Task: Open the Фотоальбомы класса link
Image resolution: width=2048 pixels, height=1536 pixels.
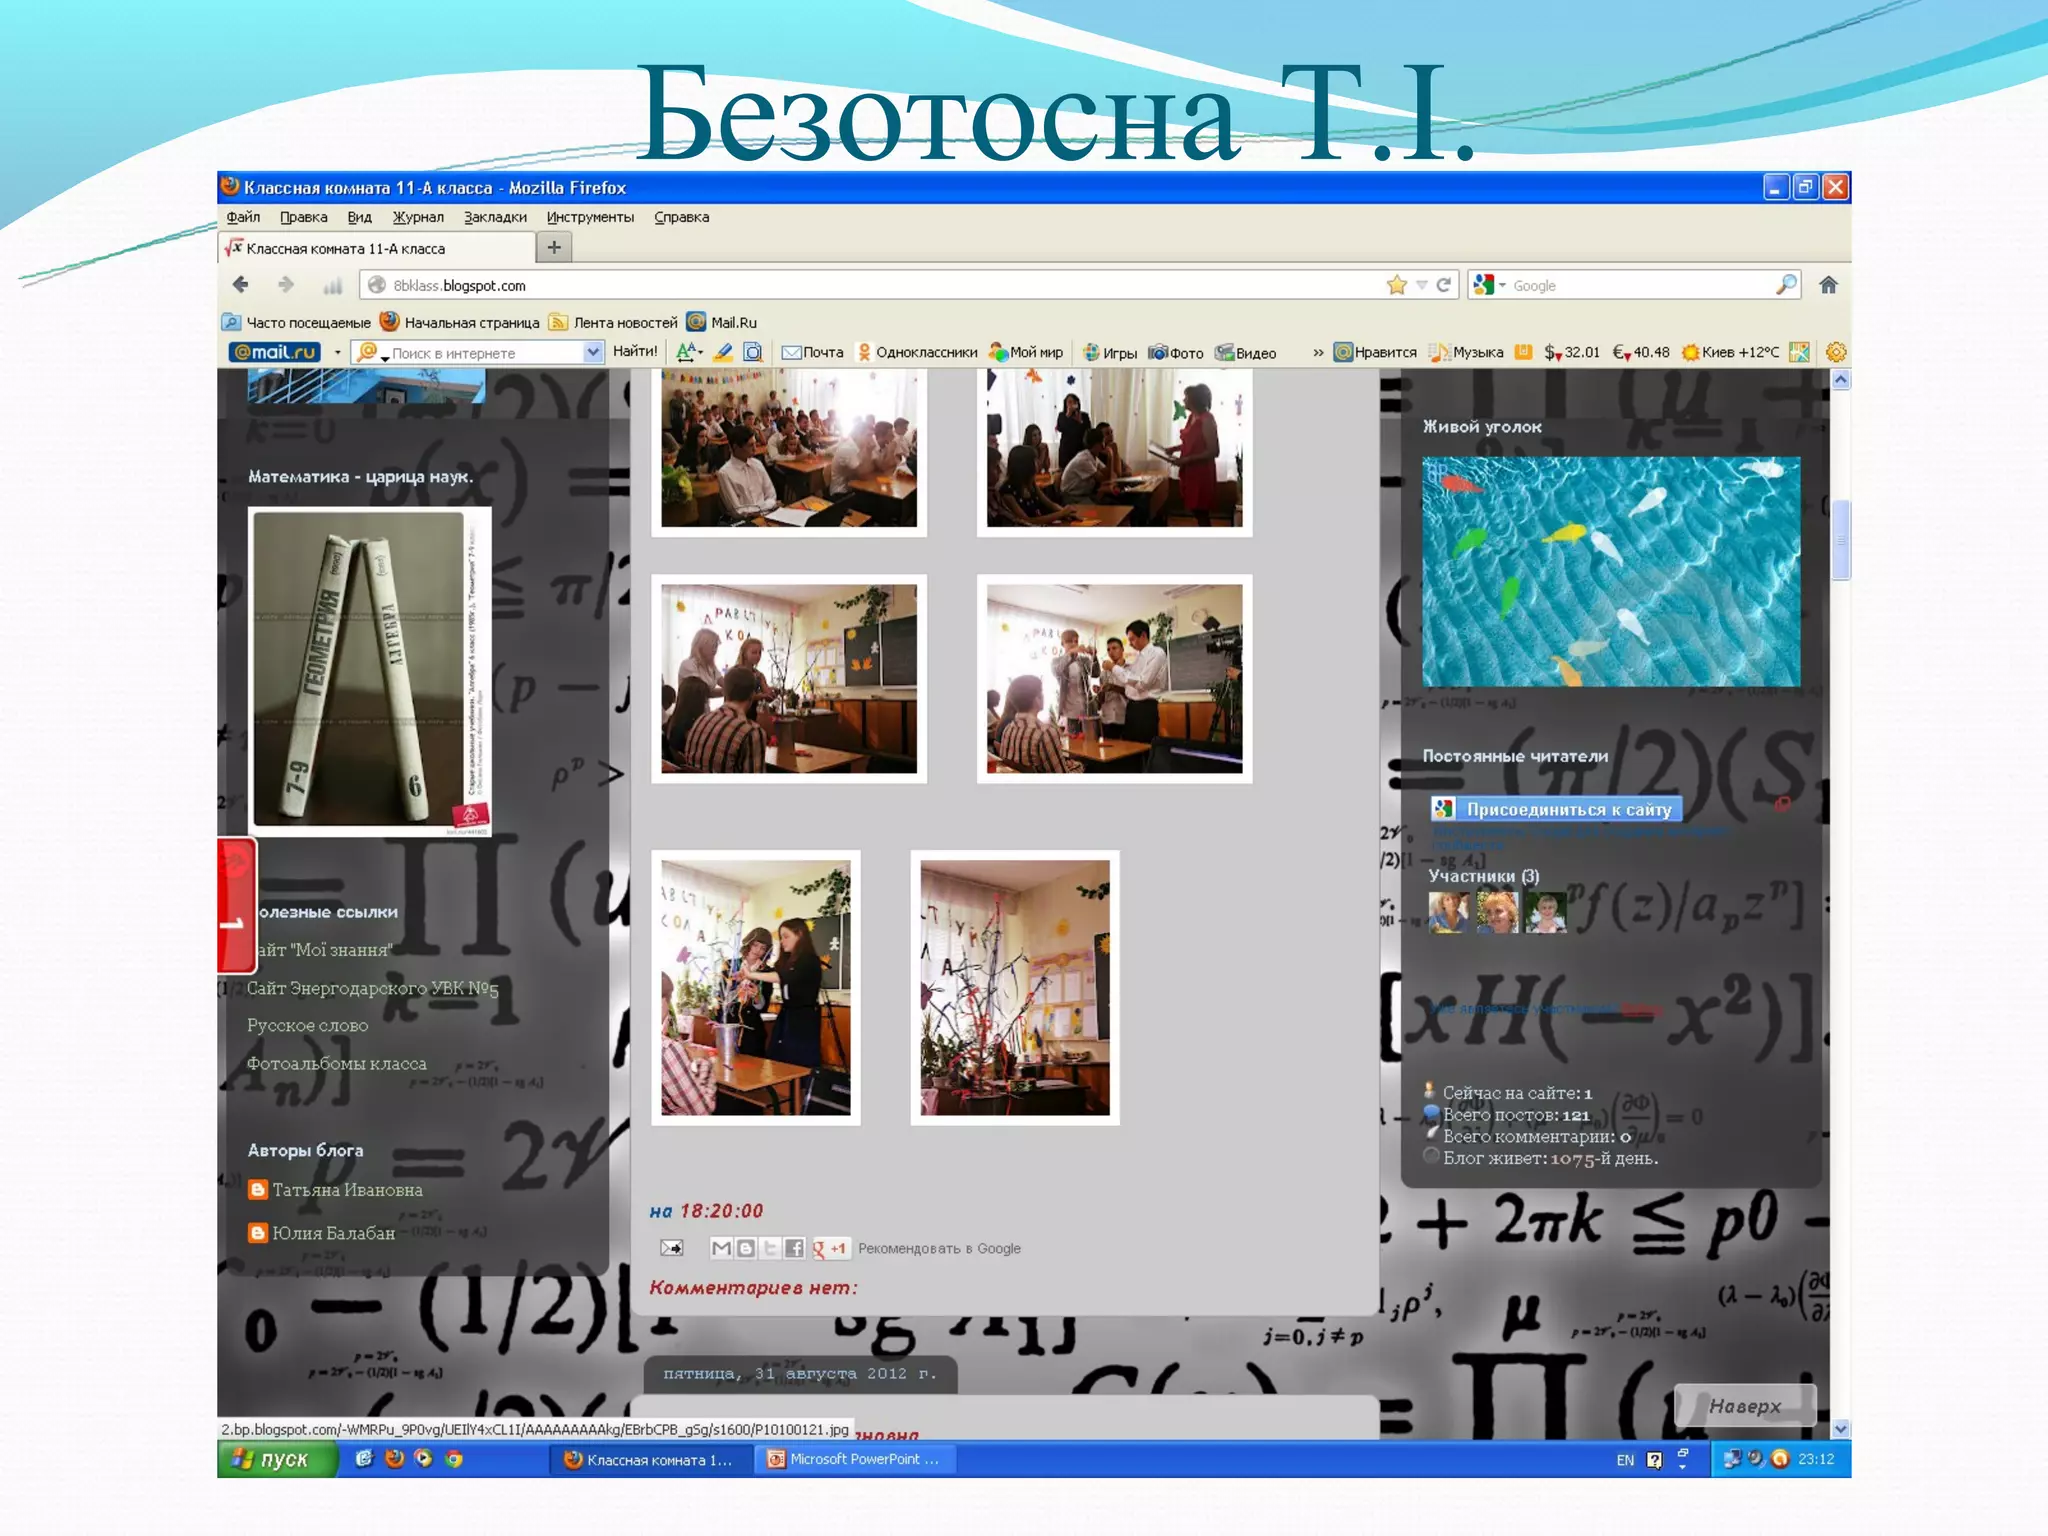Action: pyautogui.click(x=336, y=1063)
